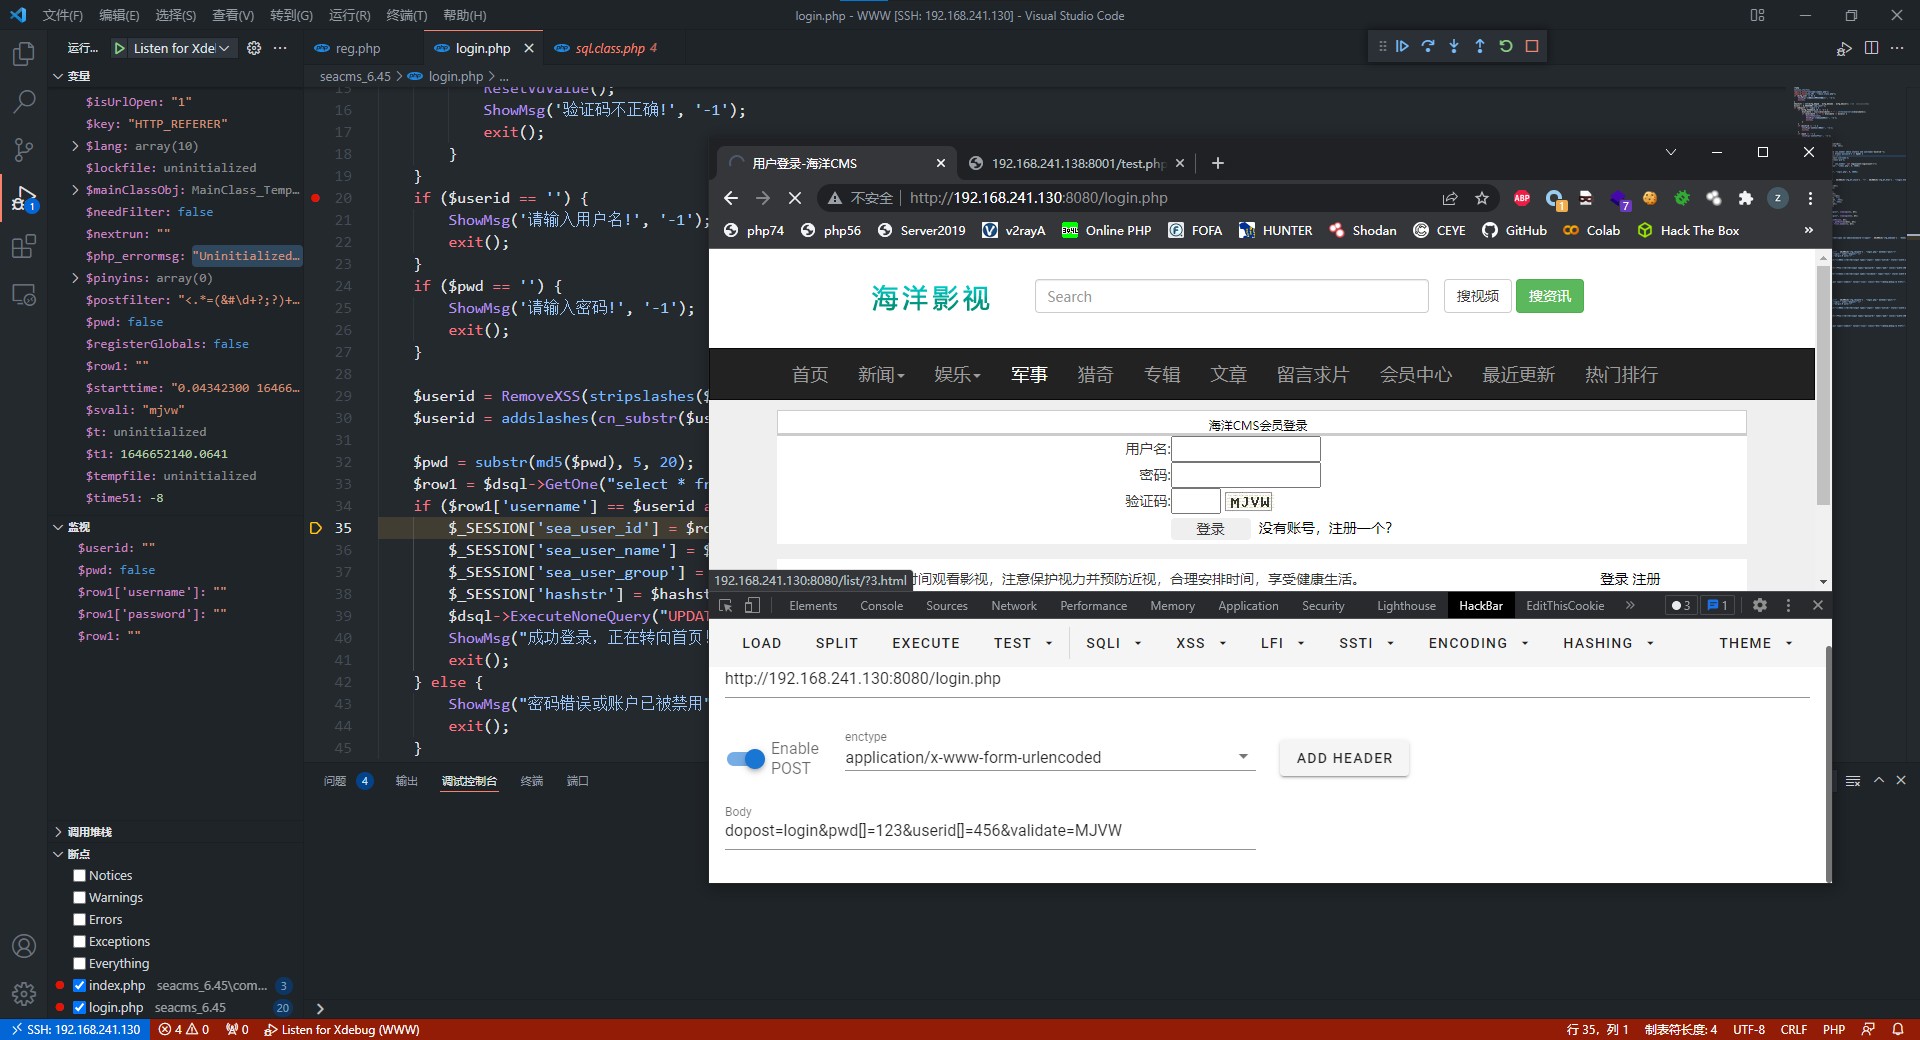Click the ADD HEADER button
Screen dimensions: 1920x1040
point(1344,758)
